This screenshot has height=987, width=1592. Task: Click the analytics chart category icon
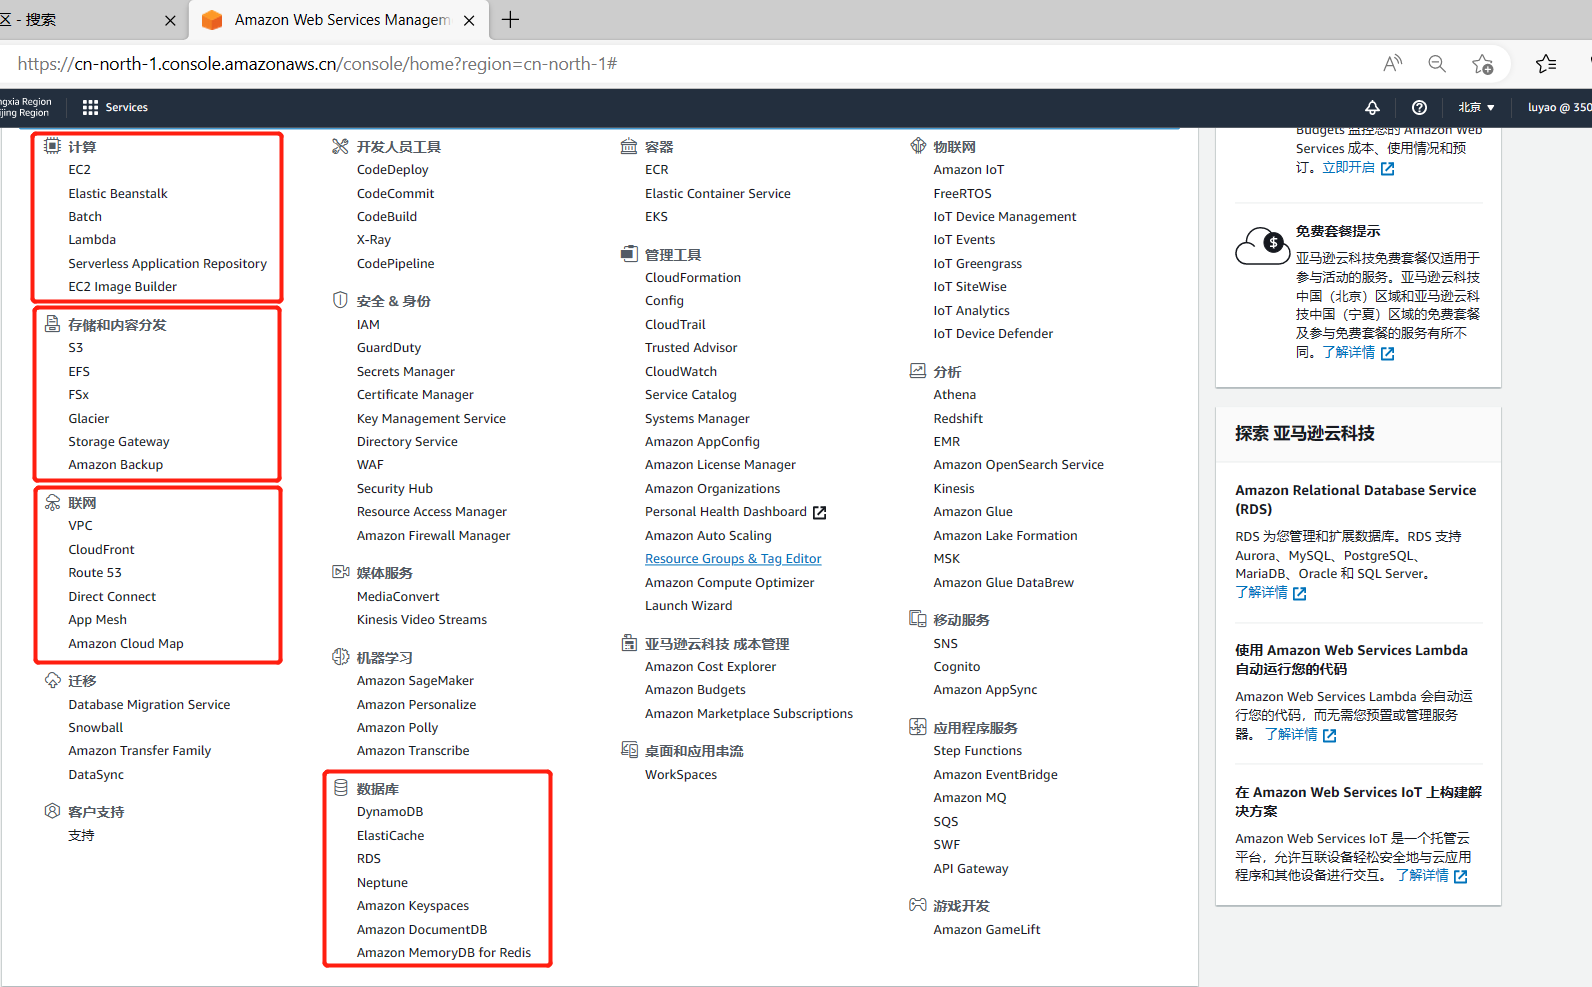918,371
